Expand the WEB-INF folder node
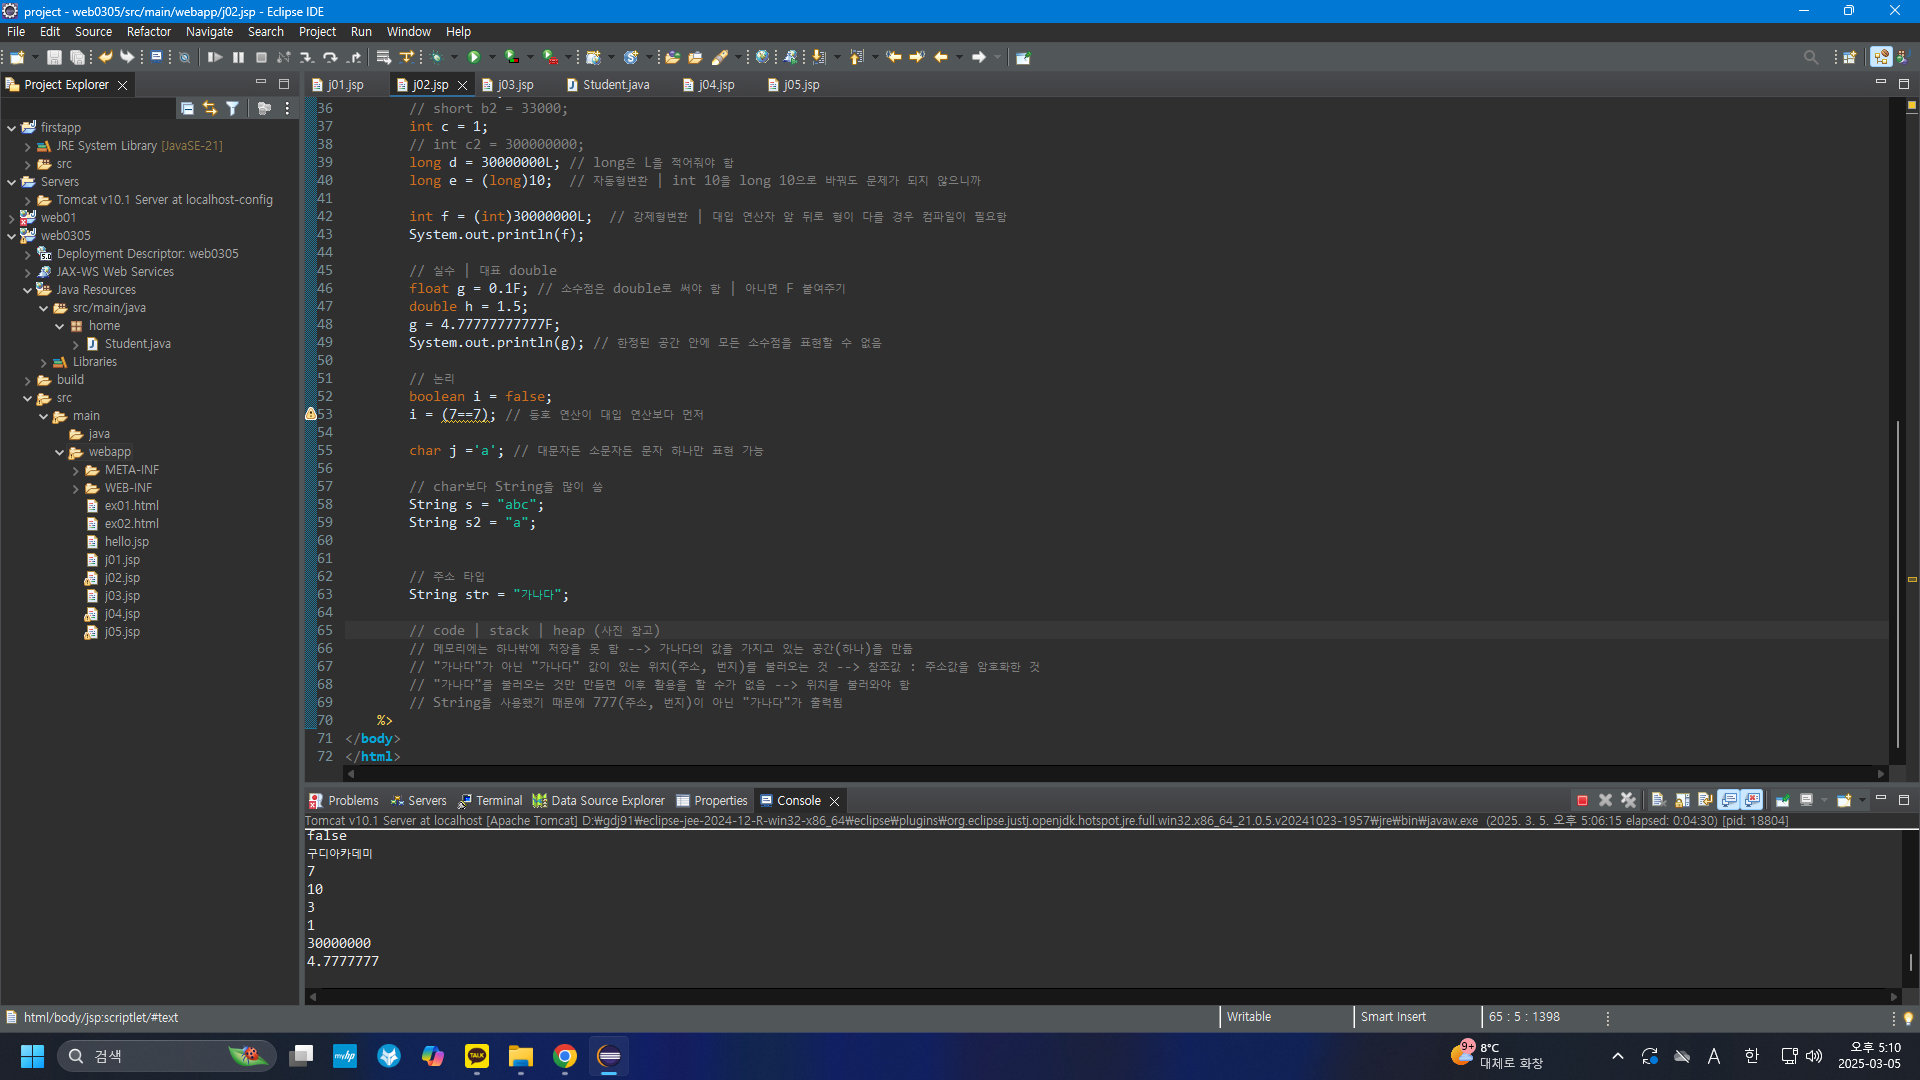The image size is (1920, 1080). [76, 488]
